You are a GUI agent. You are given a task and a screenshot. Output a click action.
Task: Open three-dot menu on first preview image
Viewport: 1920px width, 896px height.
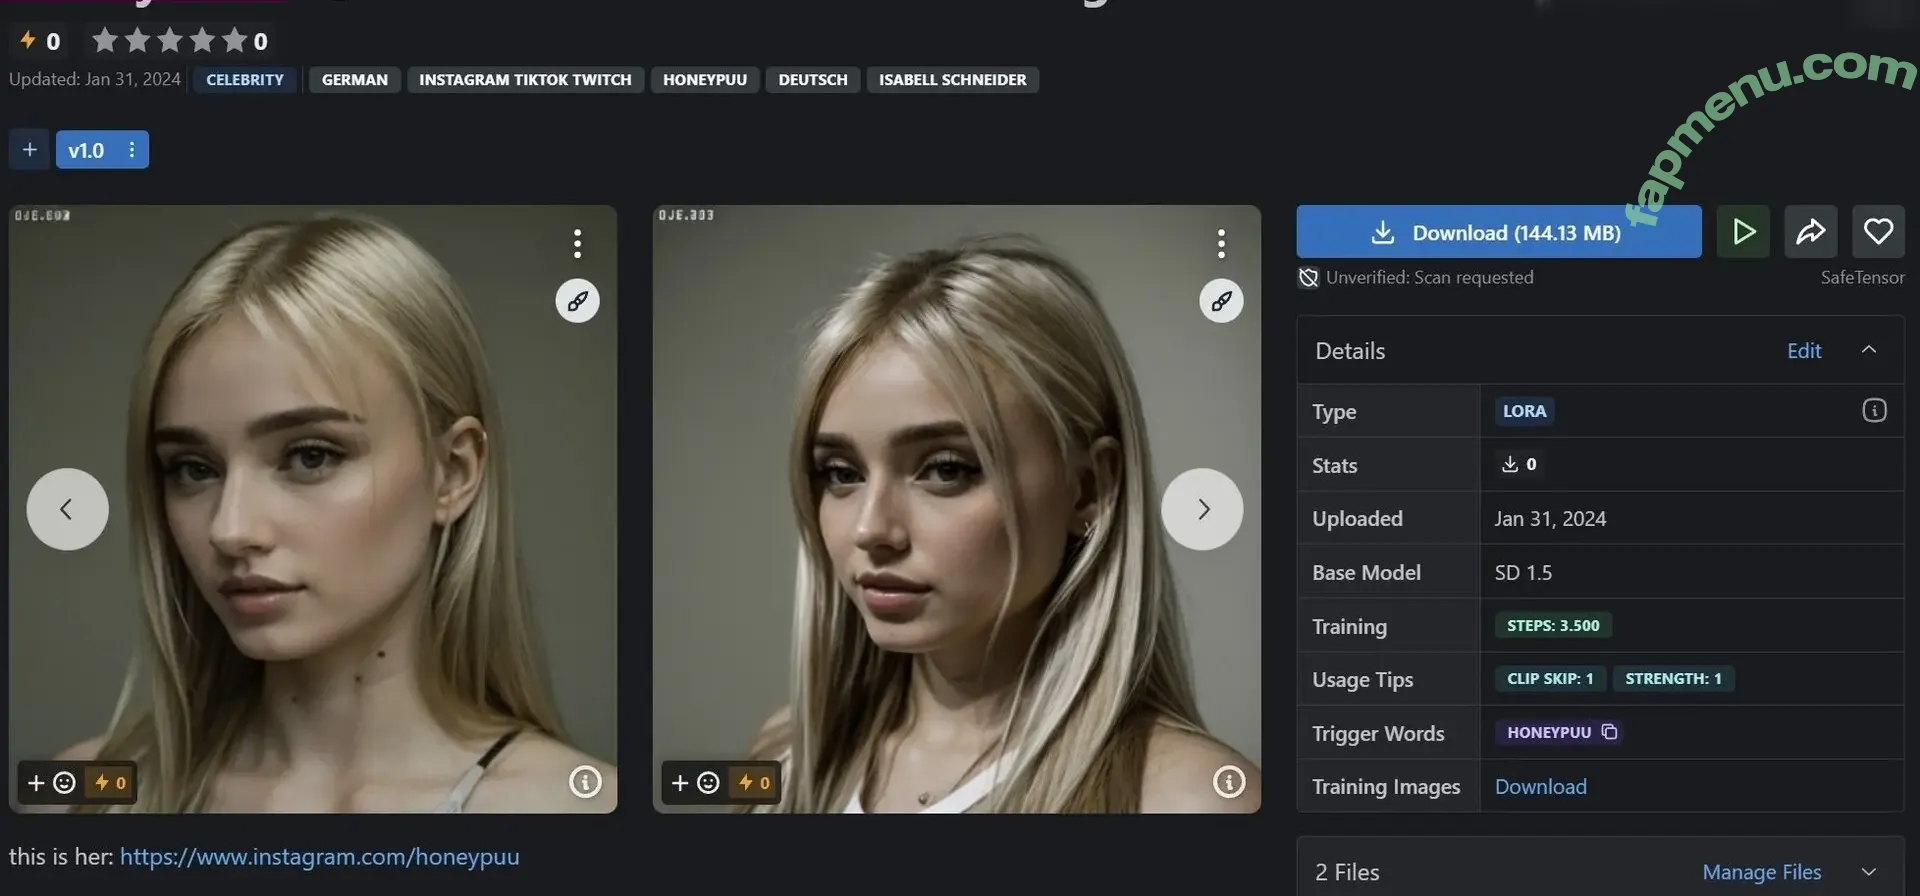coord(577,243)
